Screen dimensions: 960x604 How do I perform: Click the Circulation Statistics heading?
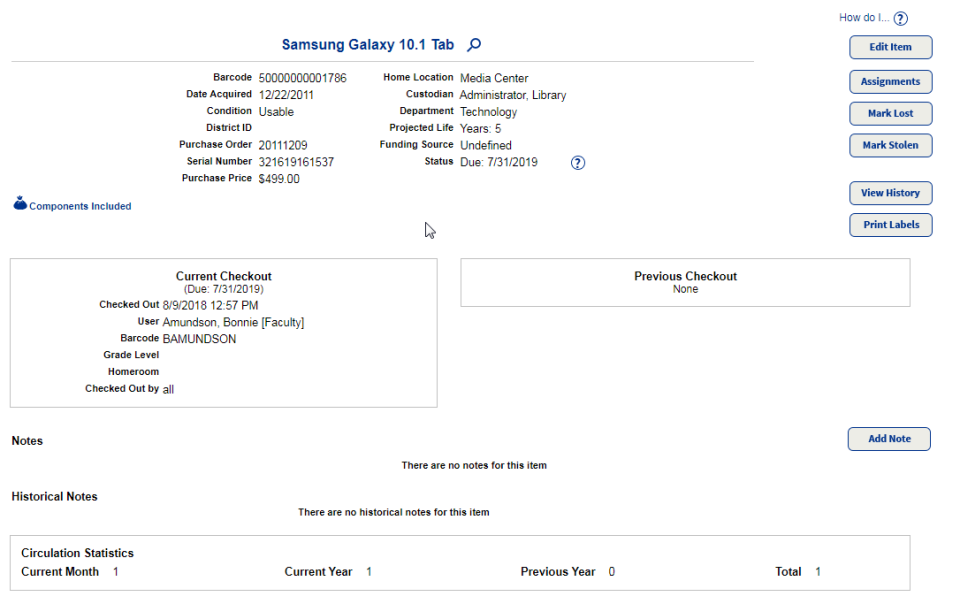pos(77,553)
